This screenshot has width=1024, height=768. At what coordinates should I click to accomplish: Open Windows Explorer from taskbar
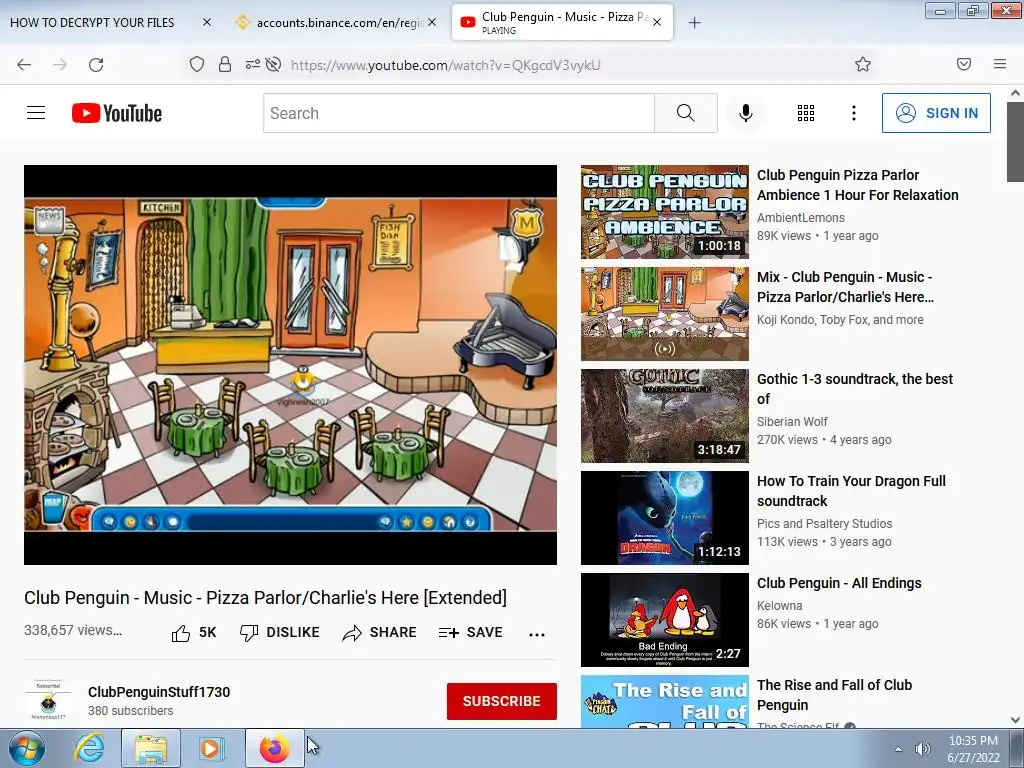click(x=150, y=748)
